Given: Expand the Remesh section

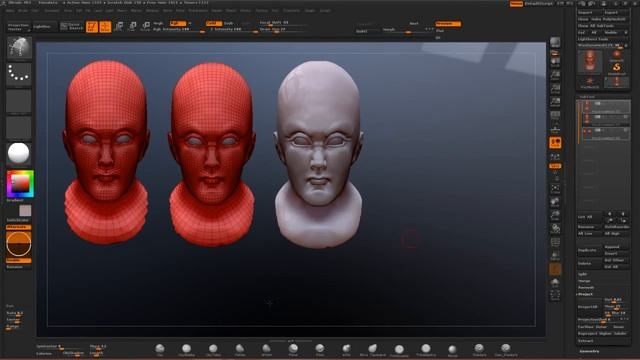Looking at the screenshot, I should 586,287.
